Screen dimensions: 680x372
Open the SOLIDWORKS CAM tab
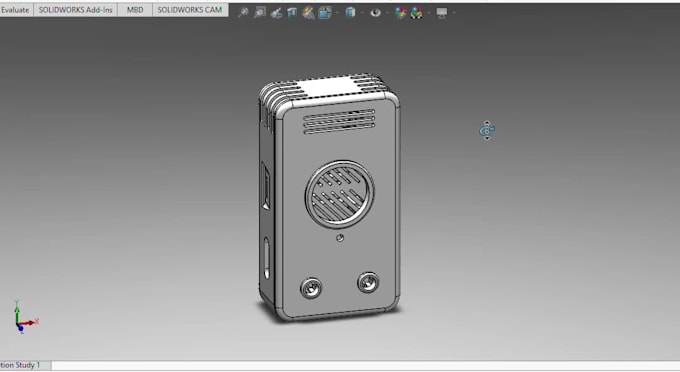(190, 10)
